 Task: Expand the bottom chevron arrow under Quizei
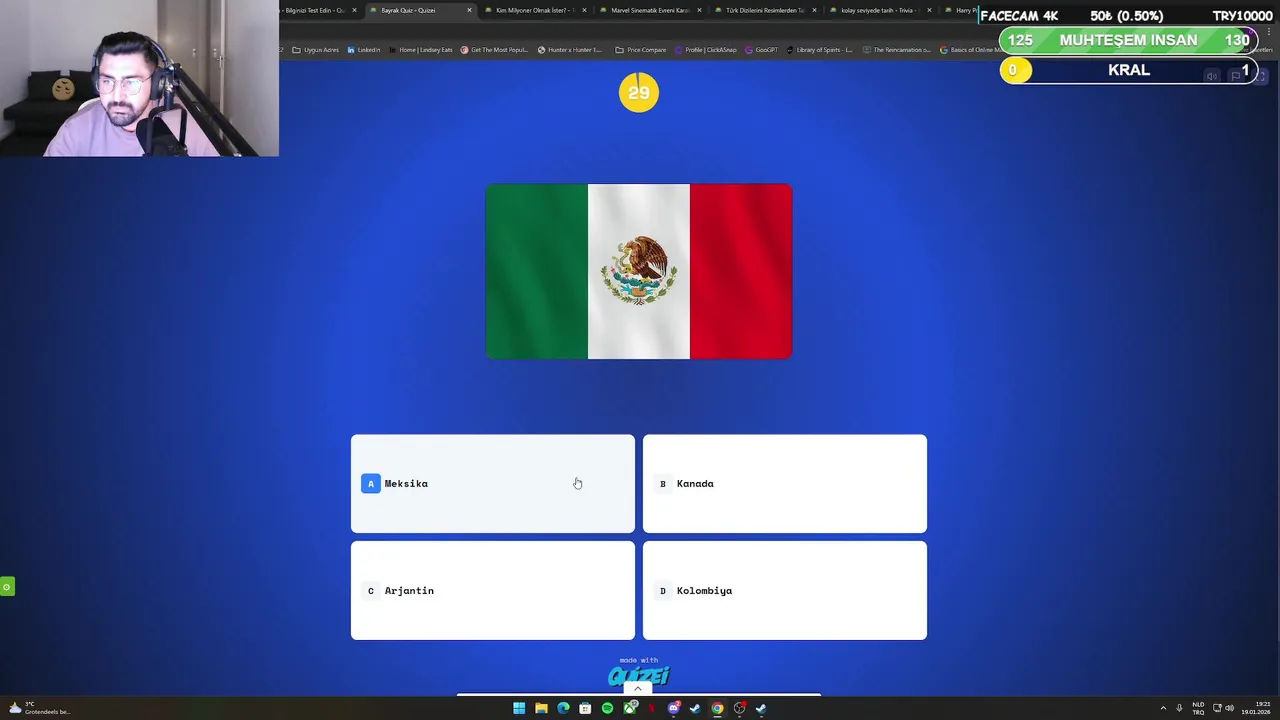(638, 689)
